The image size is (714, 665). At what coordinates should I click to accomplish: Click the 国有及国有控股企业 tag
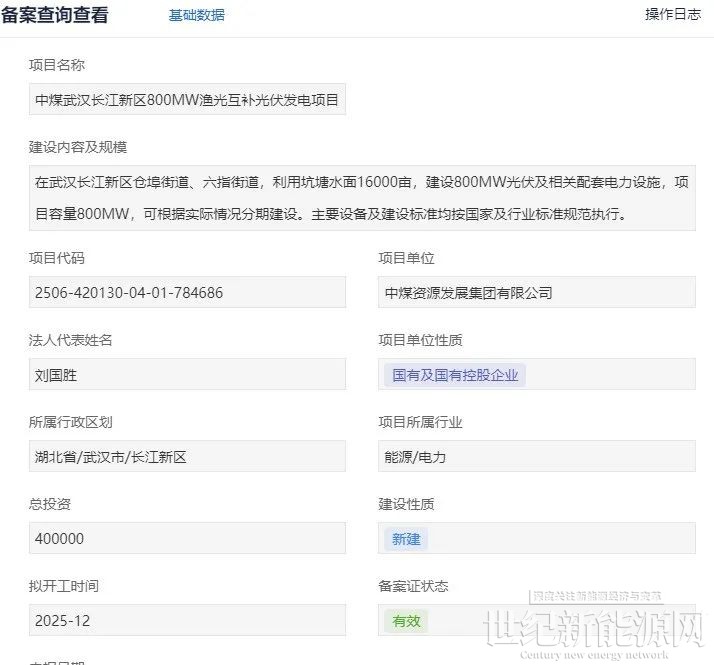click(x=455, y=375)
